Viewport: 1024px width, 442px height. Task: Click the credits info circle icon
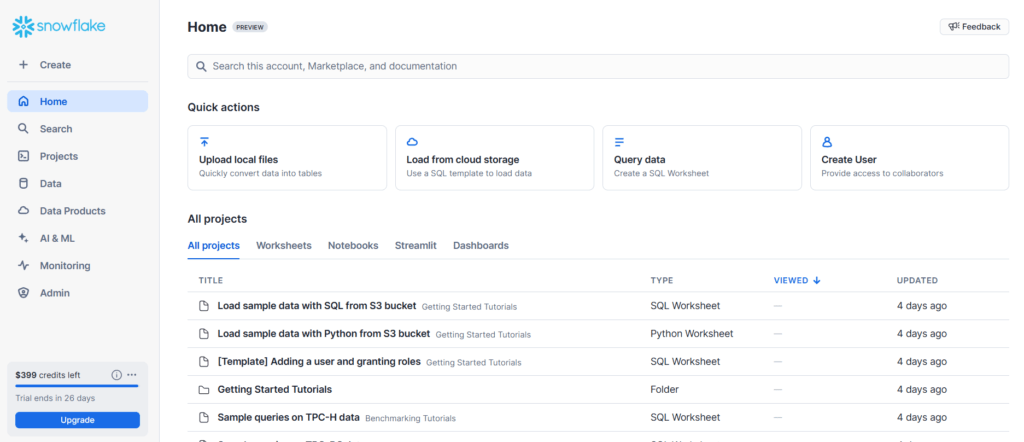coord(116,375)
